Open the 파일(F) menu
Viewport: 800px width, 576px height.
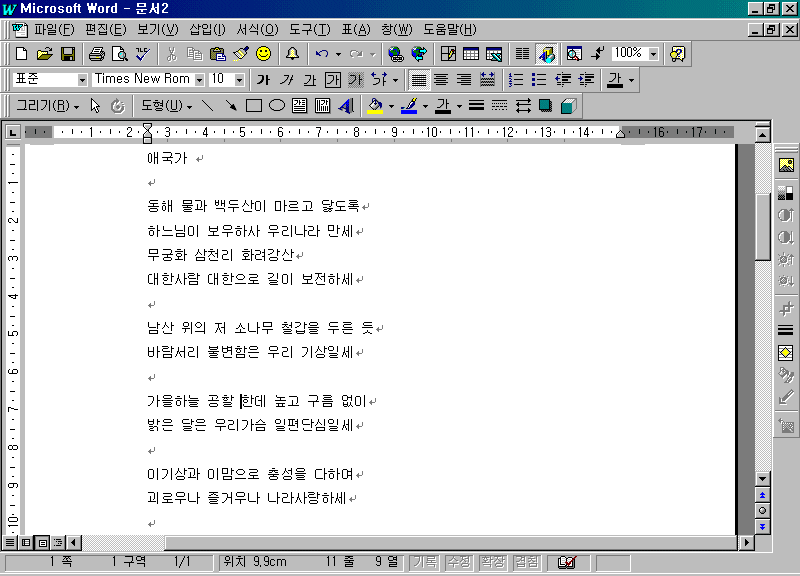point(54,30)
